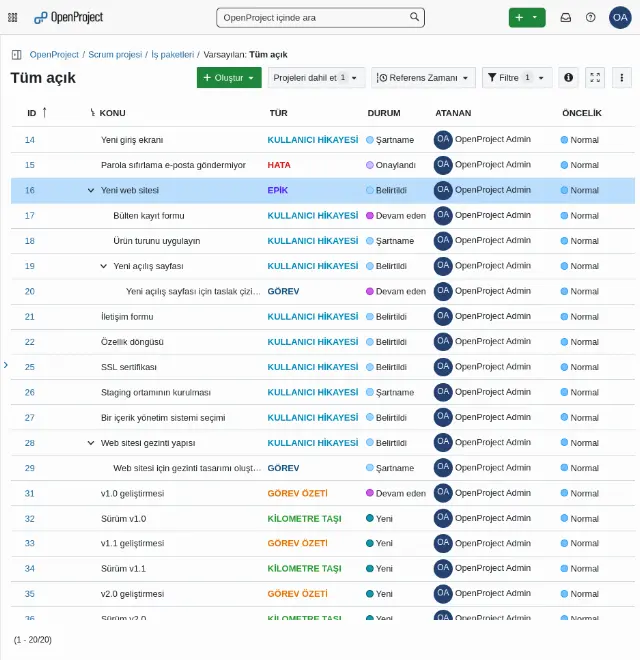Screen dimensions: 640x660
Task: Click the TÜR column header
Action: [278, 113]
